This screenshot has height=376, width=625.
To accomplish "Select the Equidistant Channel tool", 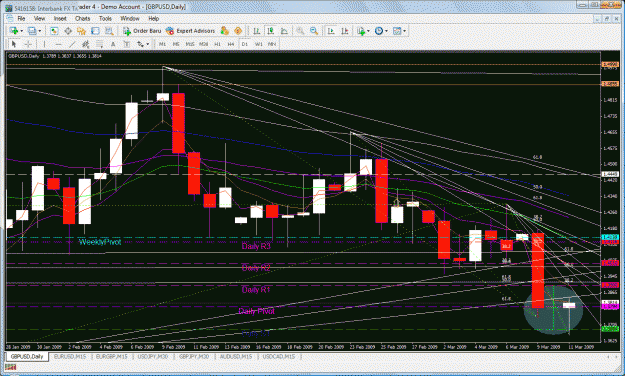I will click(85, 44).
